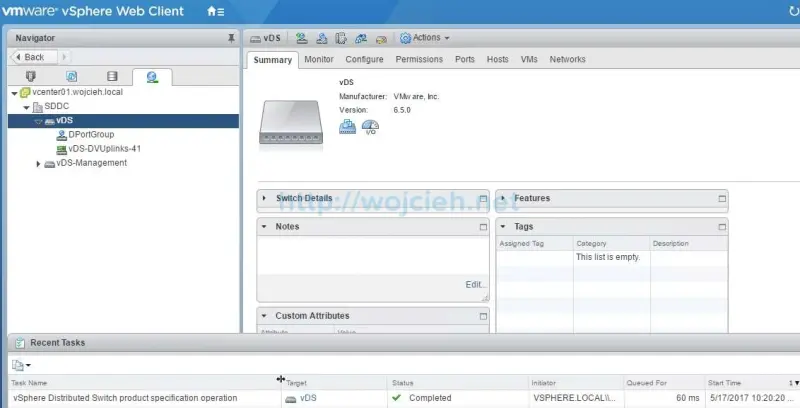Open the Ports tab
Screen dimensions: 800x408
click(465, 59)
